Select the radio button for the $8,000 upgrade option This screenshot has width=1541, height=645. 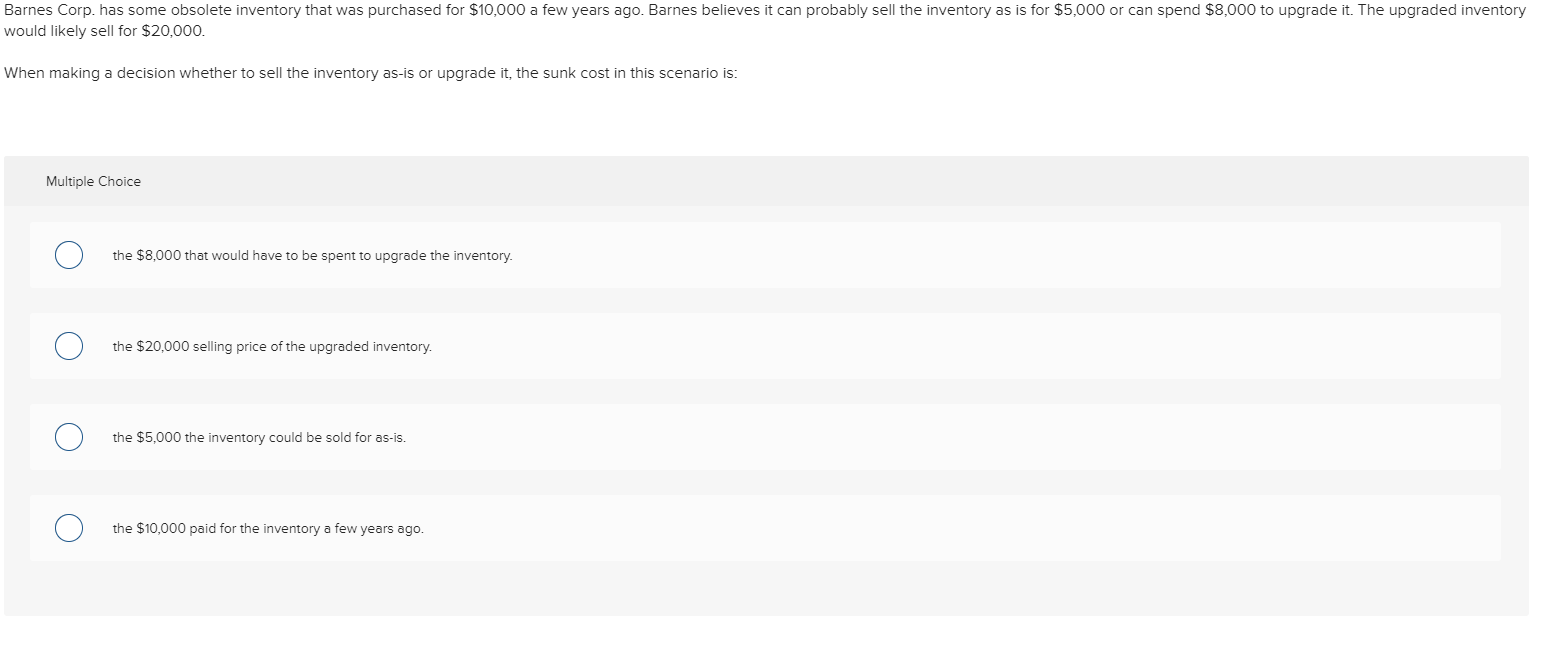(67, 256)
